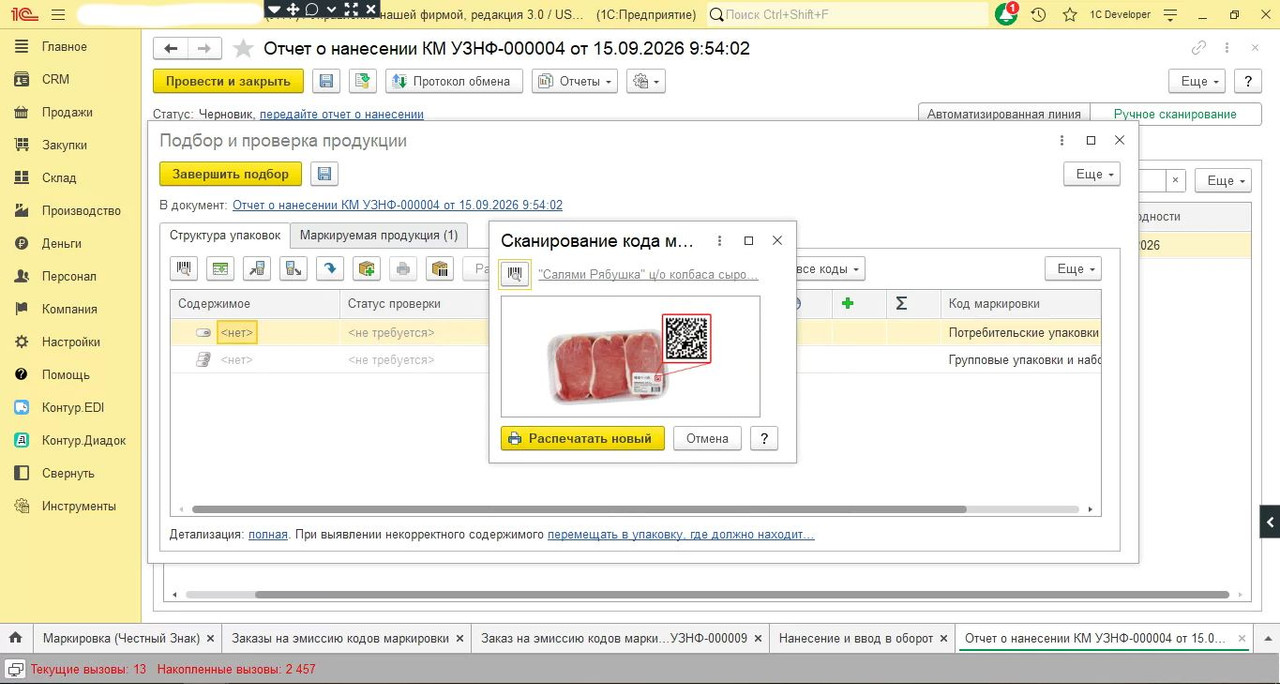The width and height of the screenshot is (1280, 684).
Task: Follow 'передайте отчет о нанесении' link
Action: pos(342,114)
